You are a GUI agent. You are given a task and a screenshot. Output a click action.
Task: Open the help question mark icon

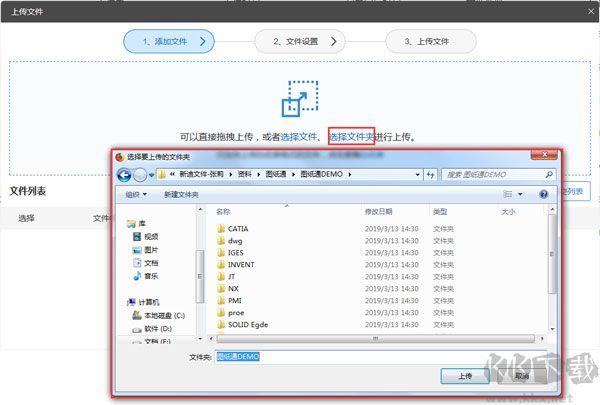[x=543, y=194]
